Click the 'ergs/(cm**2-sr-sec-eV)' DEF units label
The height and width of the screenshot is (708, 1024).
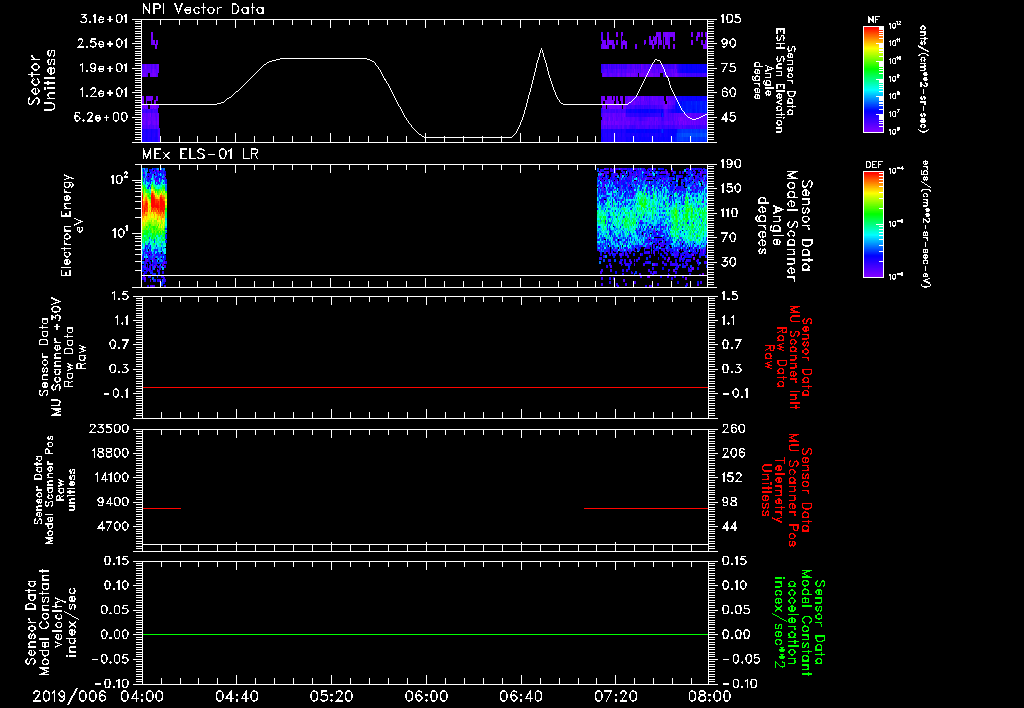(927, 224)
